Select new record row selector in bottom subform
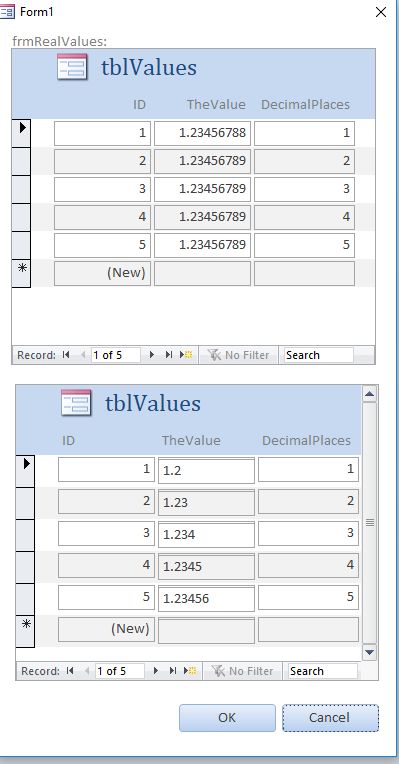Screen dimensions: 399x764 click(x=25, y=631)
